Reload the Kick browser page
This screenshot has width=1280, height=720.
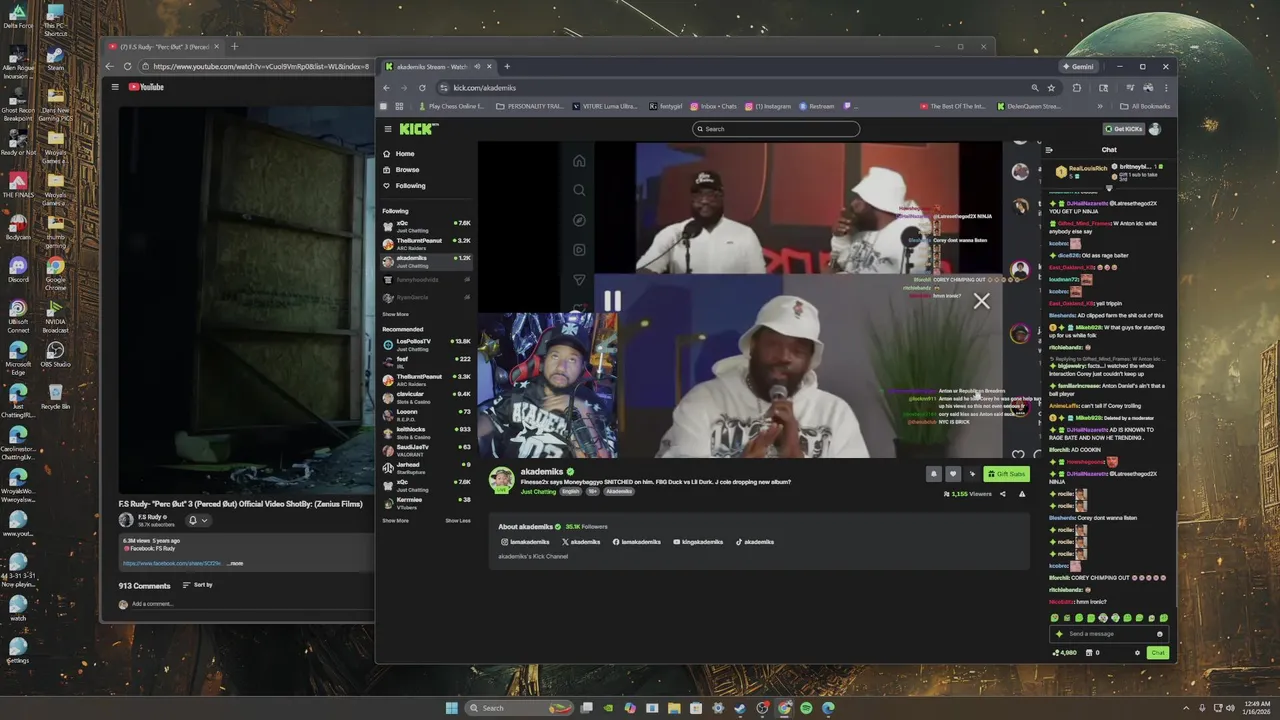(422, 88)
